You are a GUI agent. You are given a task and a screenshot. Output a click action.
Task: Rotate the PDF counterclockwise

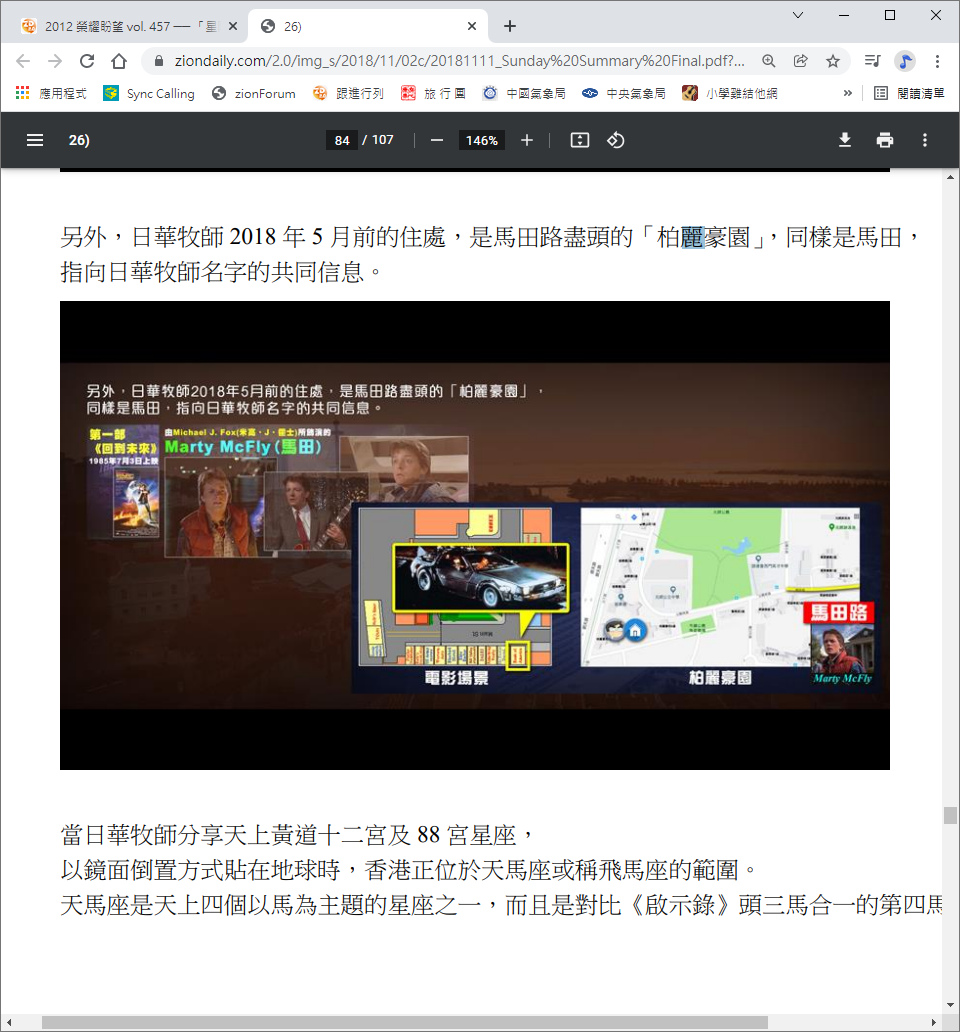coord(615,140)
